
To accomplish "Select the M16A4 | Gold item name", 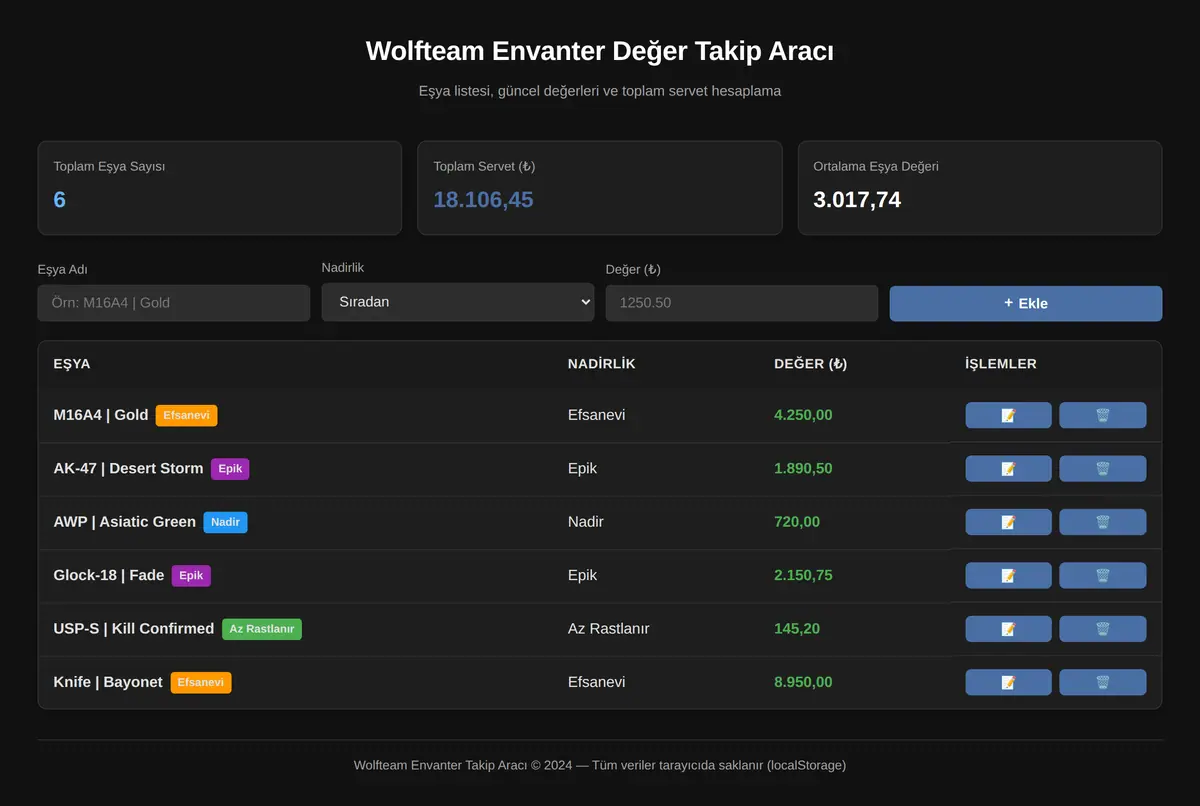I will 101,415.
